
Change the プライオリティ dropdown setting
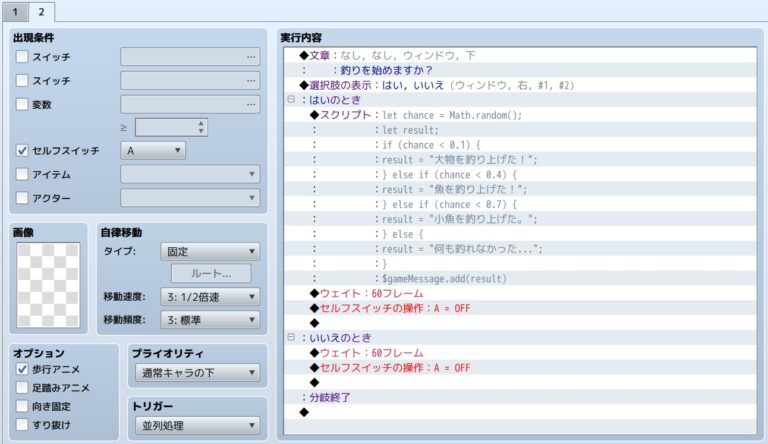(196, 373)
